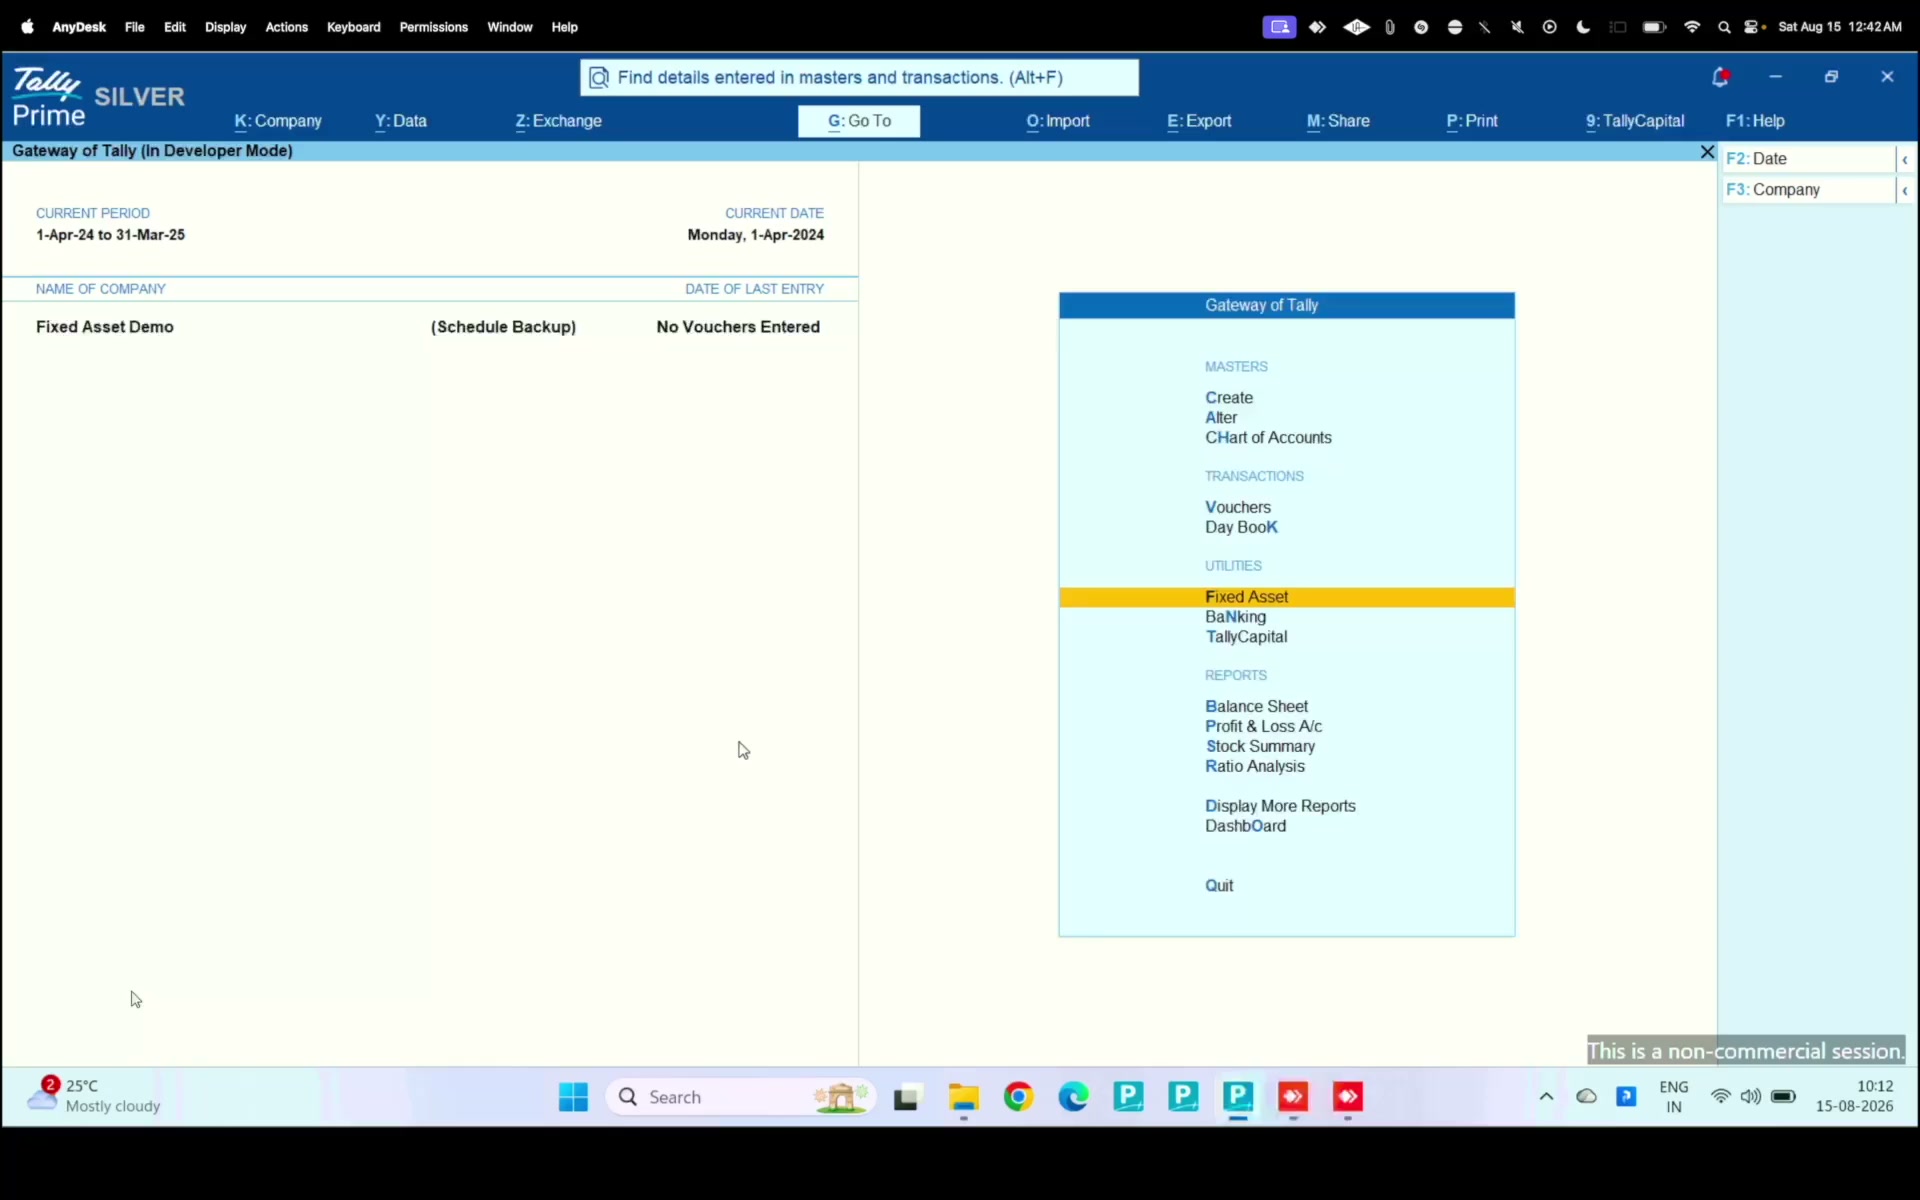1920x1200 pixels.
Task: Click the OneDrive cloud icon in system tray
Action: 1586,1097
